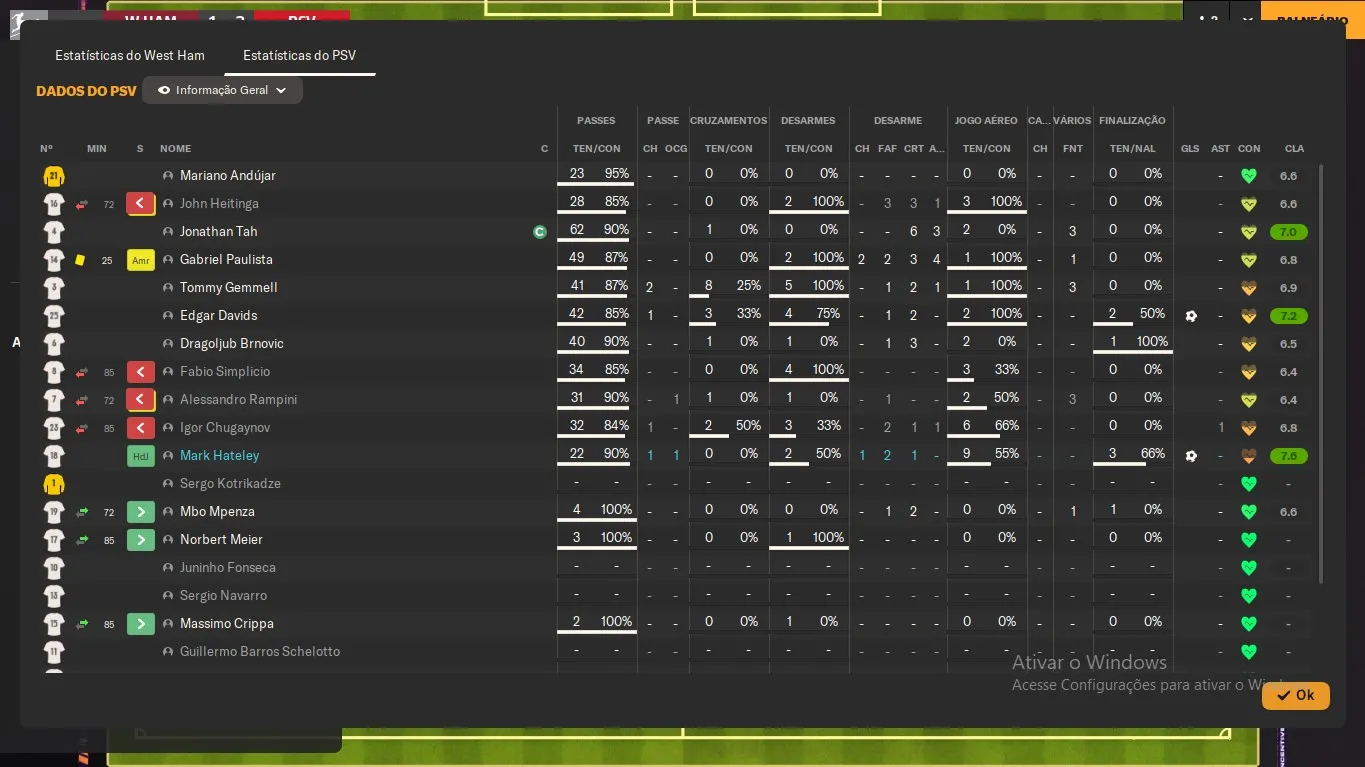The image size is (1365, 767).
Task: Click Igor Chugaynov's 66% aerial value
Action: tap(1007, 426)
